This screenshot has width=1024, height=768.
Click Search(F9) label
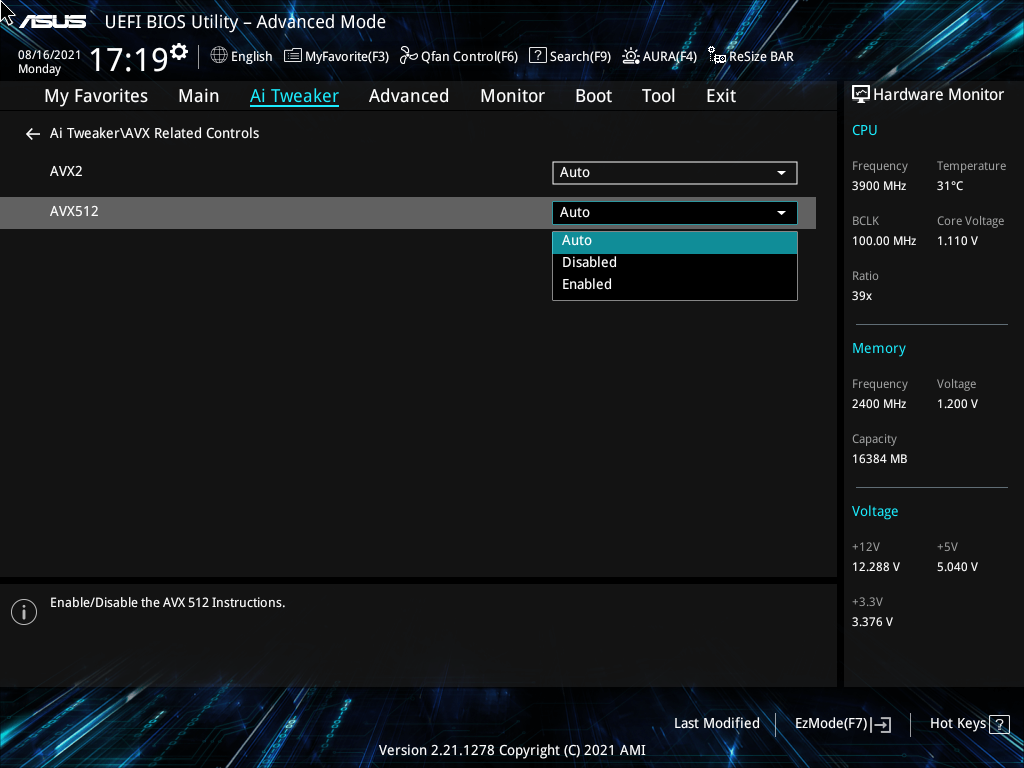click(580, 57)
